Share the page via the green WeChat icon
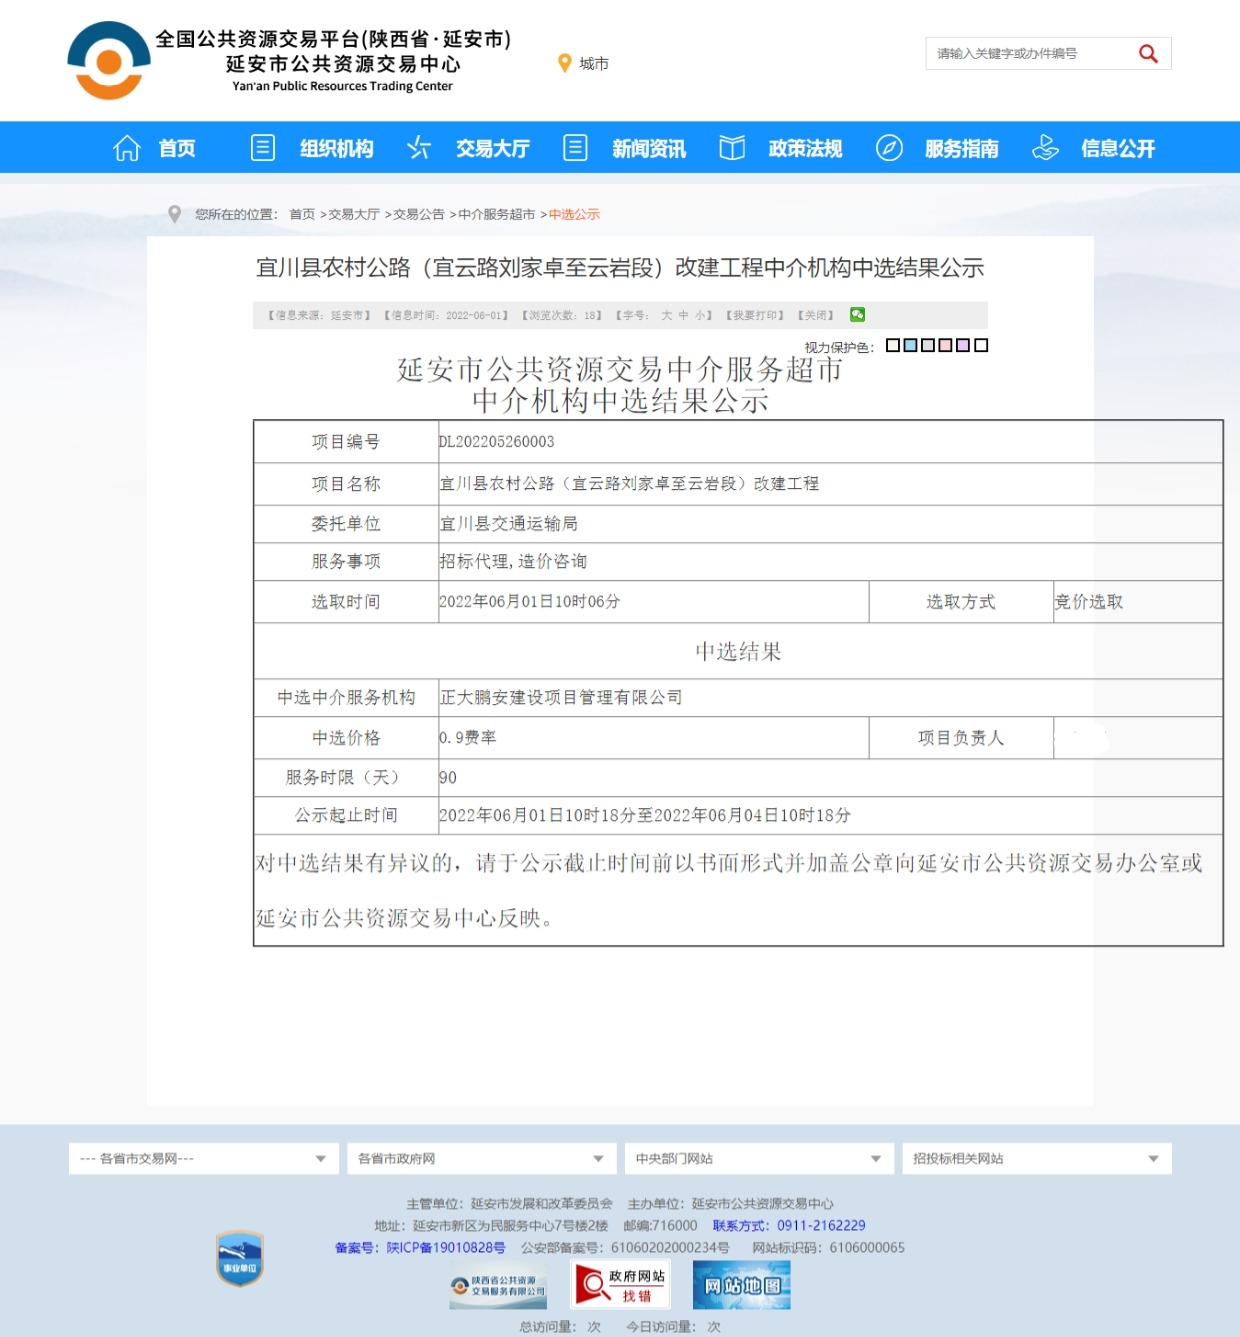 pyautogui.click(x=857, y=315)
